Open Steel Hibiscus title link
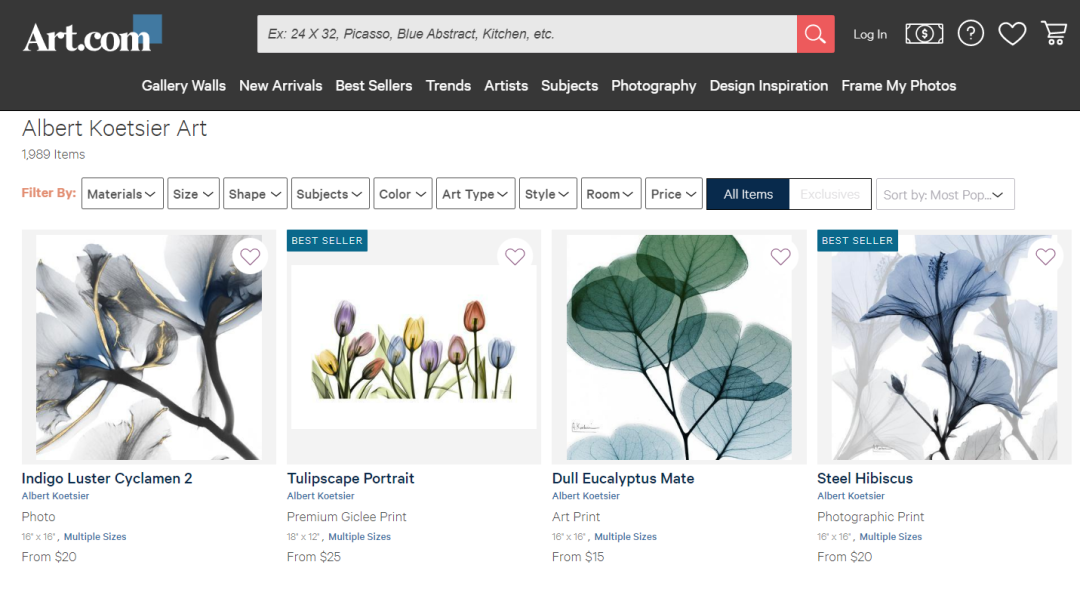 point(864,478)
